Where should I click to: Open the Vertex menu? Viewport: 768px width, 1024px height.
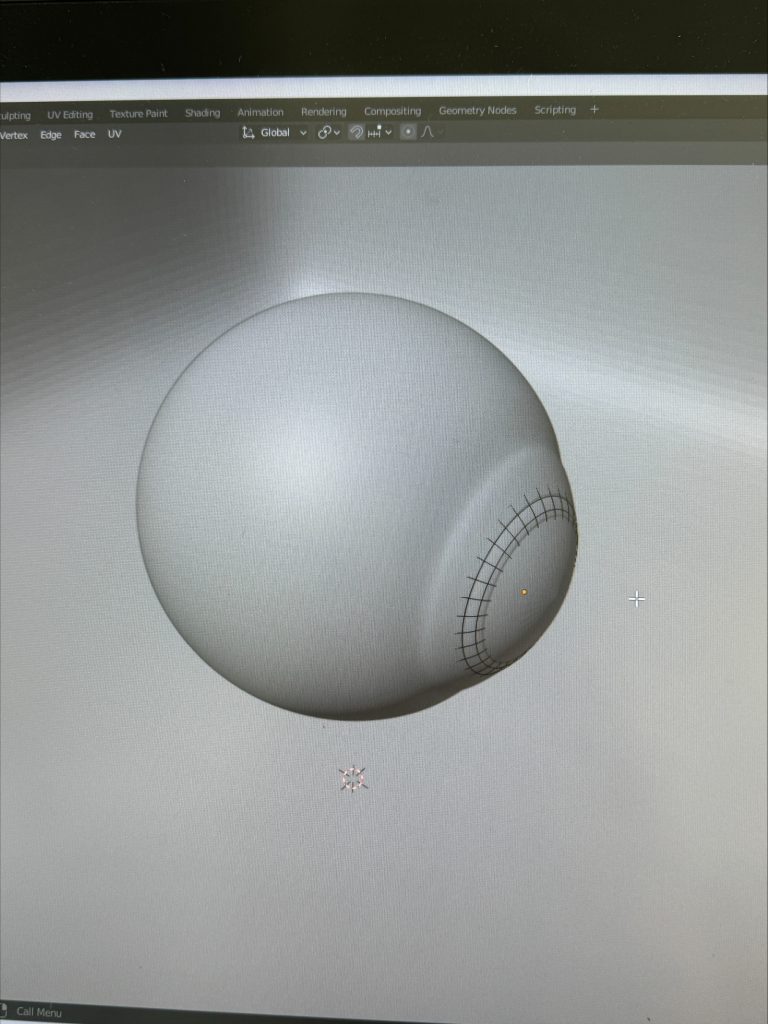13,136
